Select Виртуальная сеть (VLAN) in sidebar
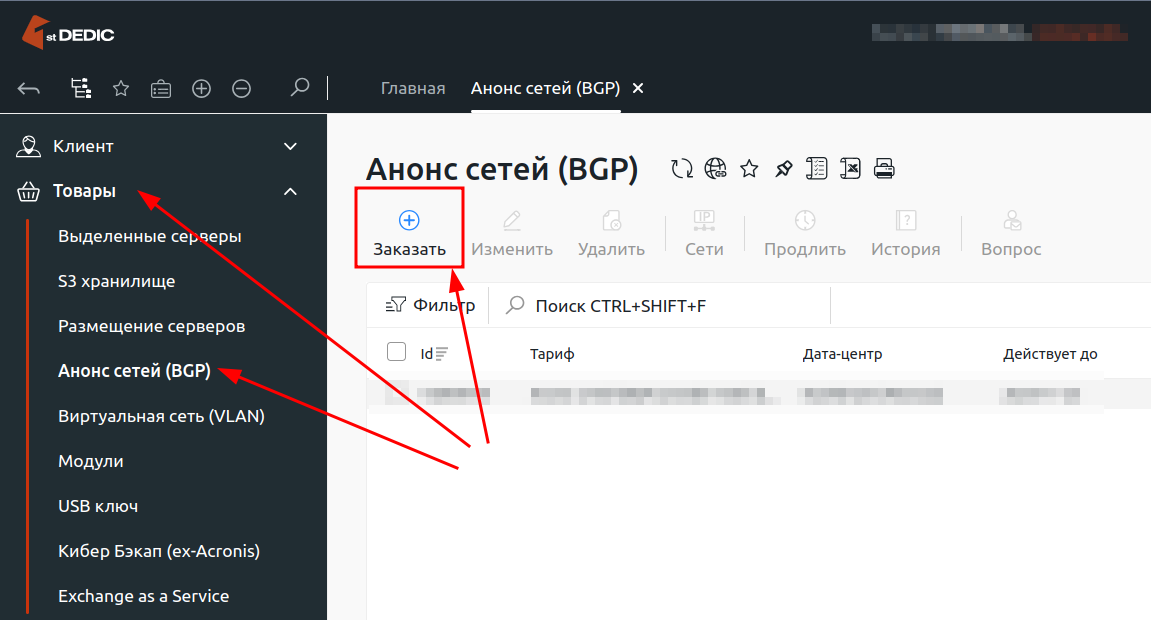Screen dimensions: 1151x620 (161, 417)
